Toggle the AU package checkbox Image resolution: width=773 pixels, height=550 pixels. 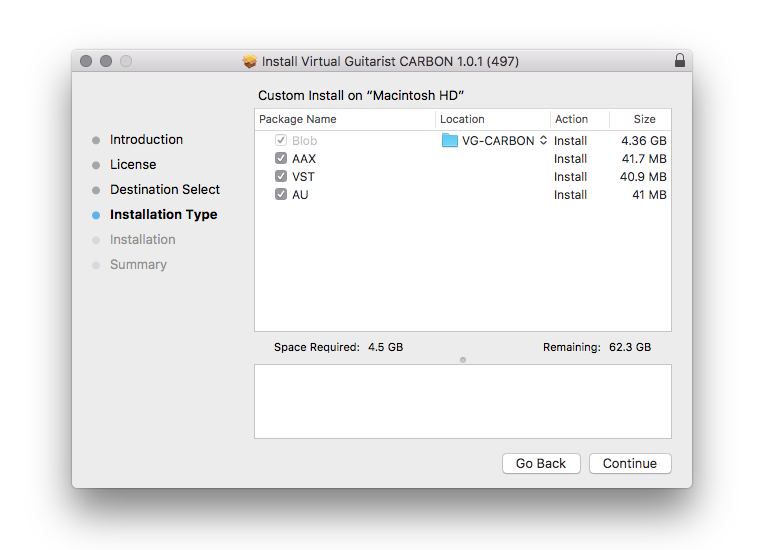click(x=281, y=195)
